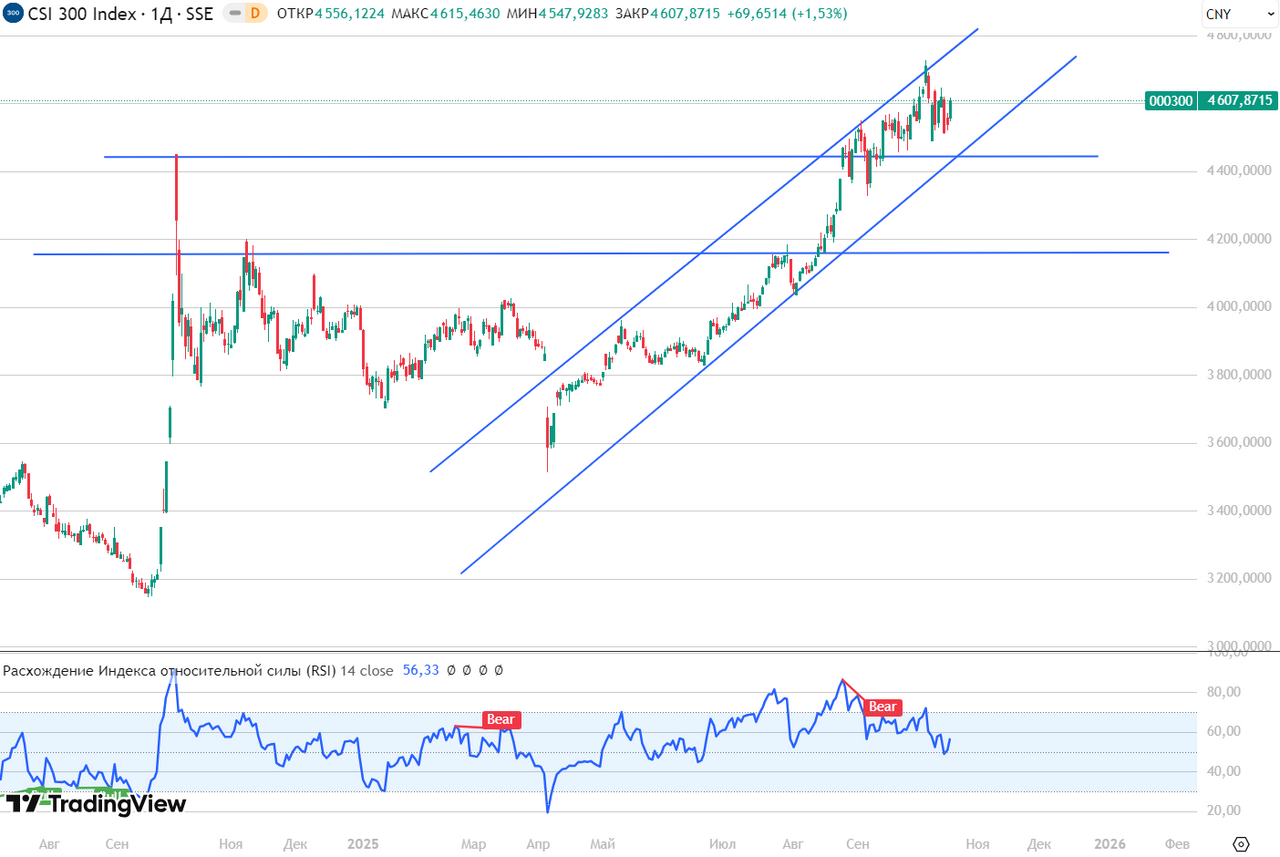Viewport: 1280px width, 857px height.
Task: Click the 4607,8715 current price tag
Action: [x=1239, y=100]
